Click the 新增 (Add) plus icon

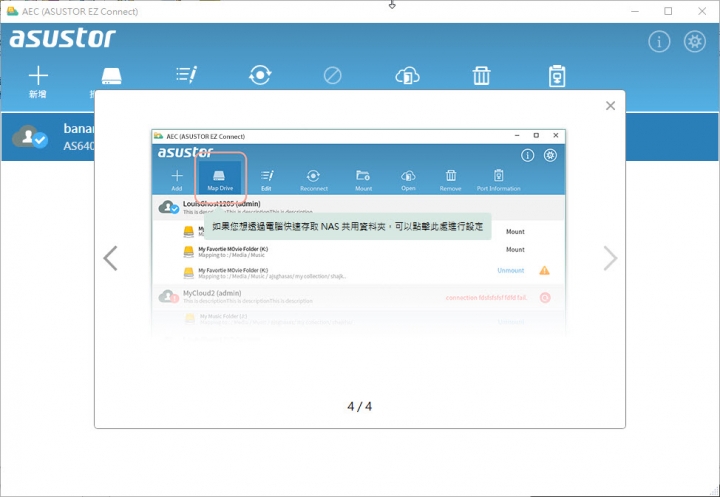pos(38,76)
